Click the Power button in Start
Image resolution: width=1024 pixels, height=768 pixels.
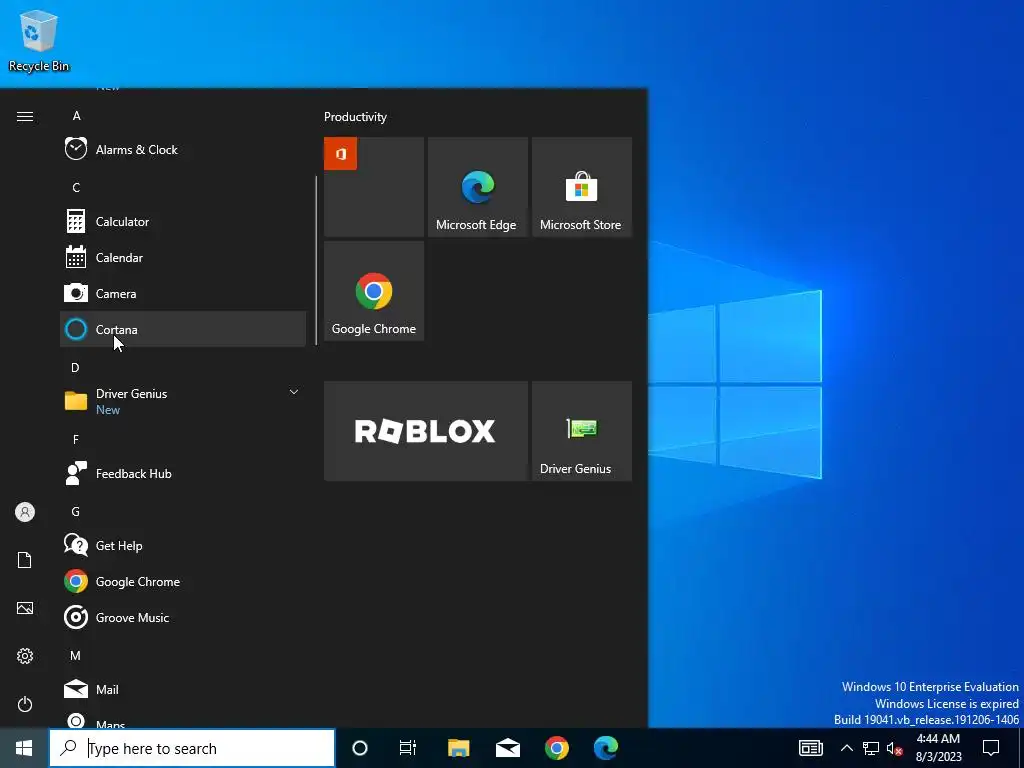(25, 704)
